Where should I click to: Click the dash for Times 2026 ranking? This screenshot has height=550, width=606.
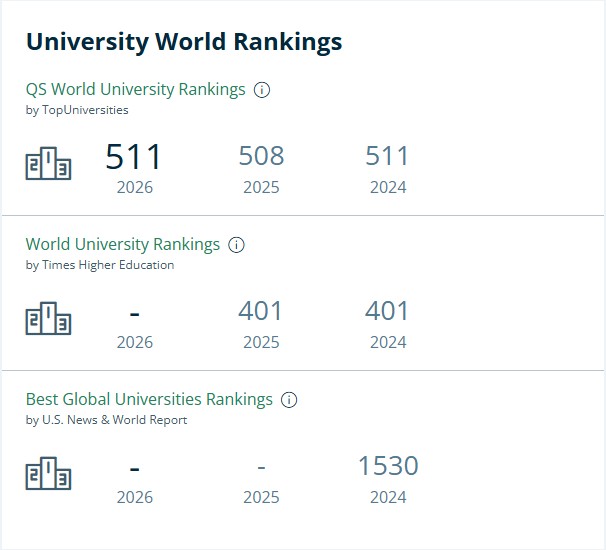tap(134, 314)
